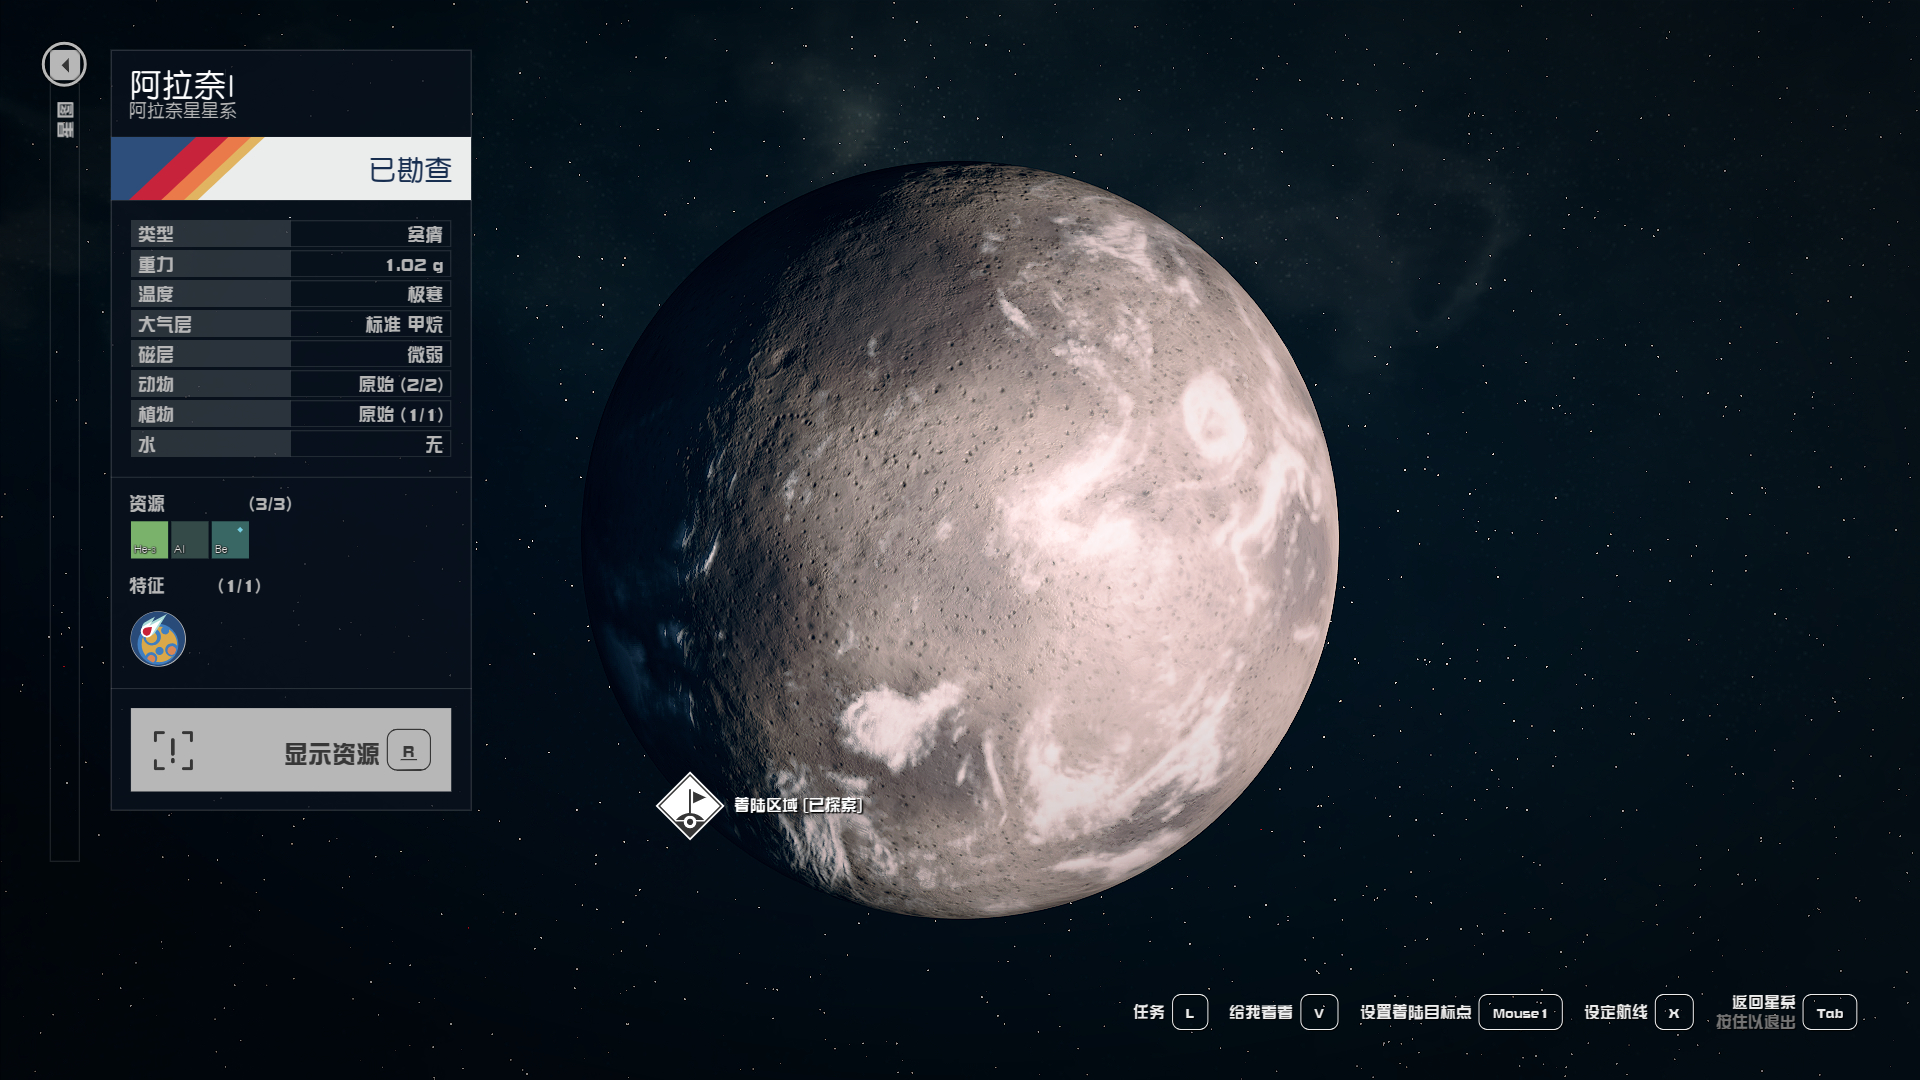Click the 温度 极寒 row
This screenshot has height=1080, width=1920.
click(x=291, y=294)
